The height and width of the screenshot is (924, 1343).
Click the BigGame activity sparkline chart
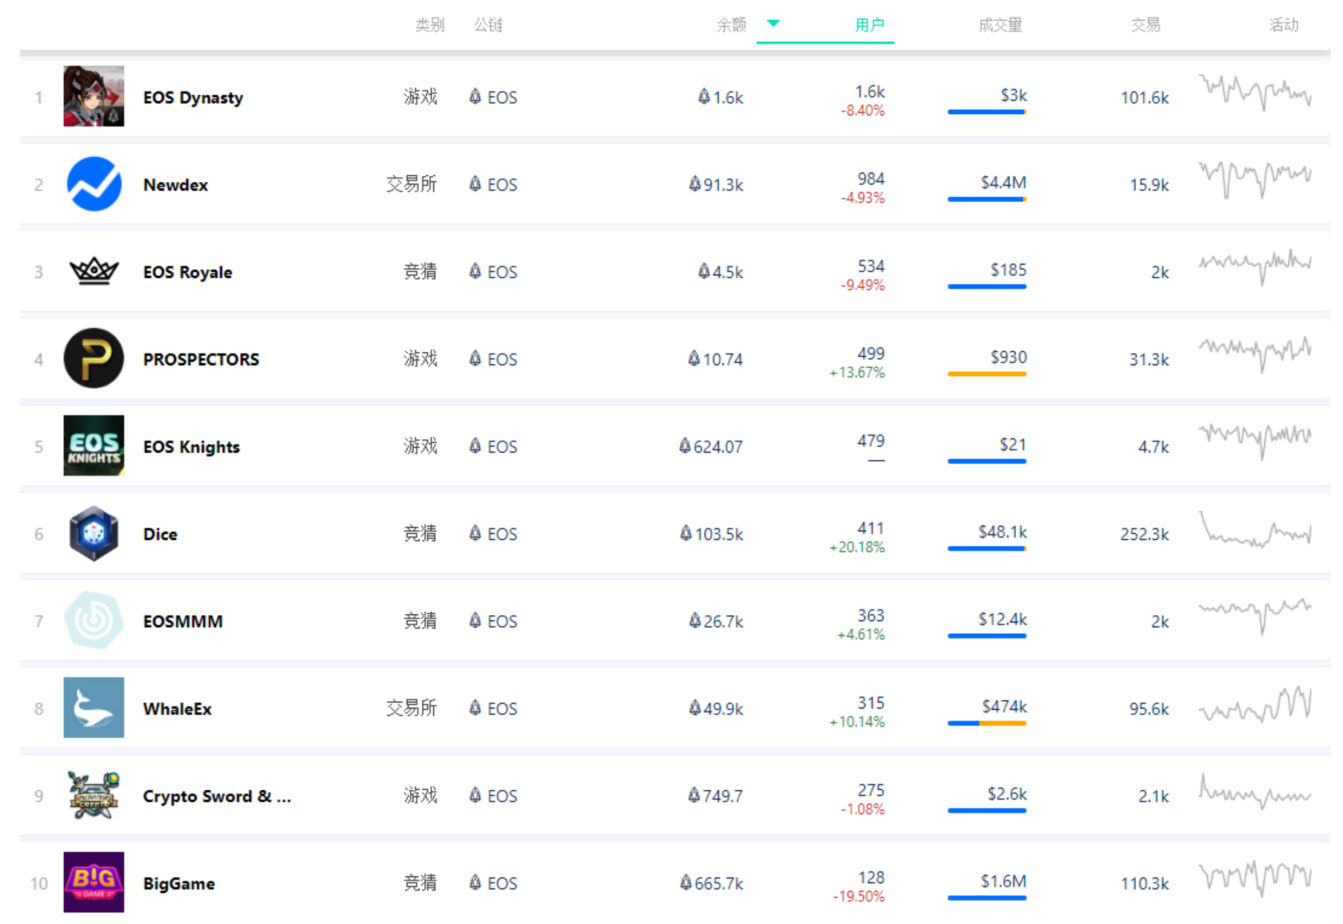(x=1255, y=878)
